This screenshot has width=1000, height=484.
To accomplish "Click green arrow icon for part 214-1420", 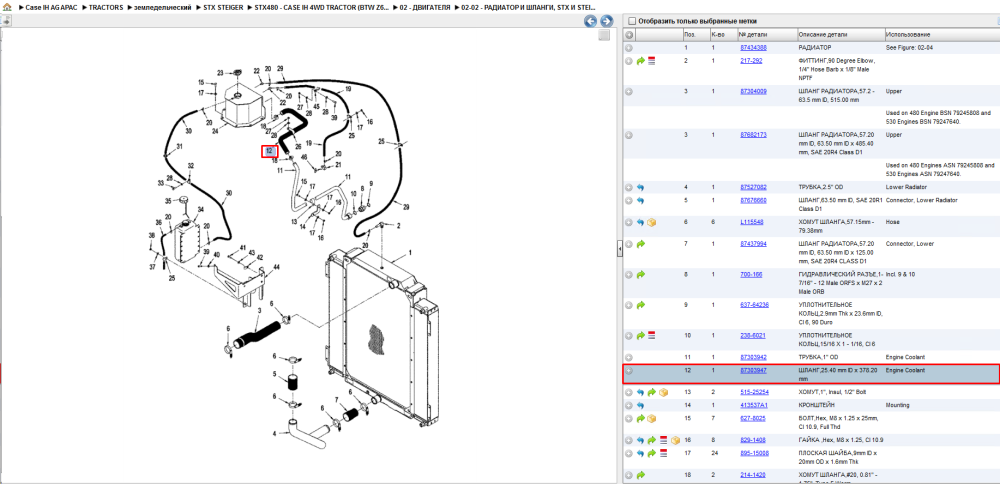I will pos(641,475).
